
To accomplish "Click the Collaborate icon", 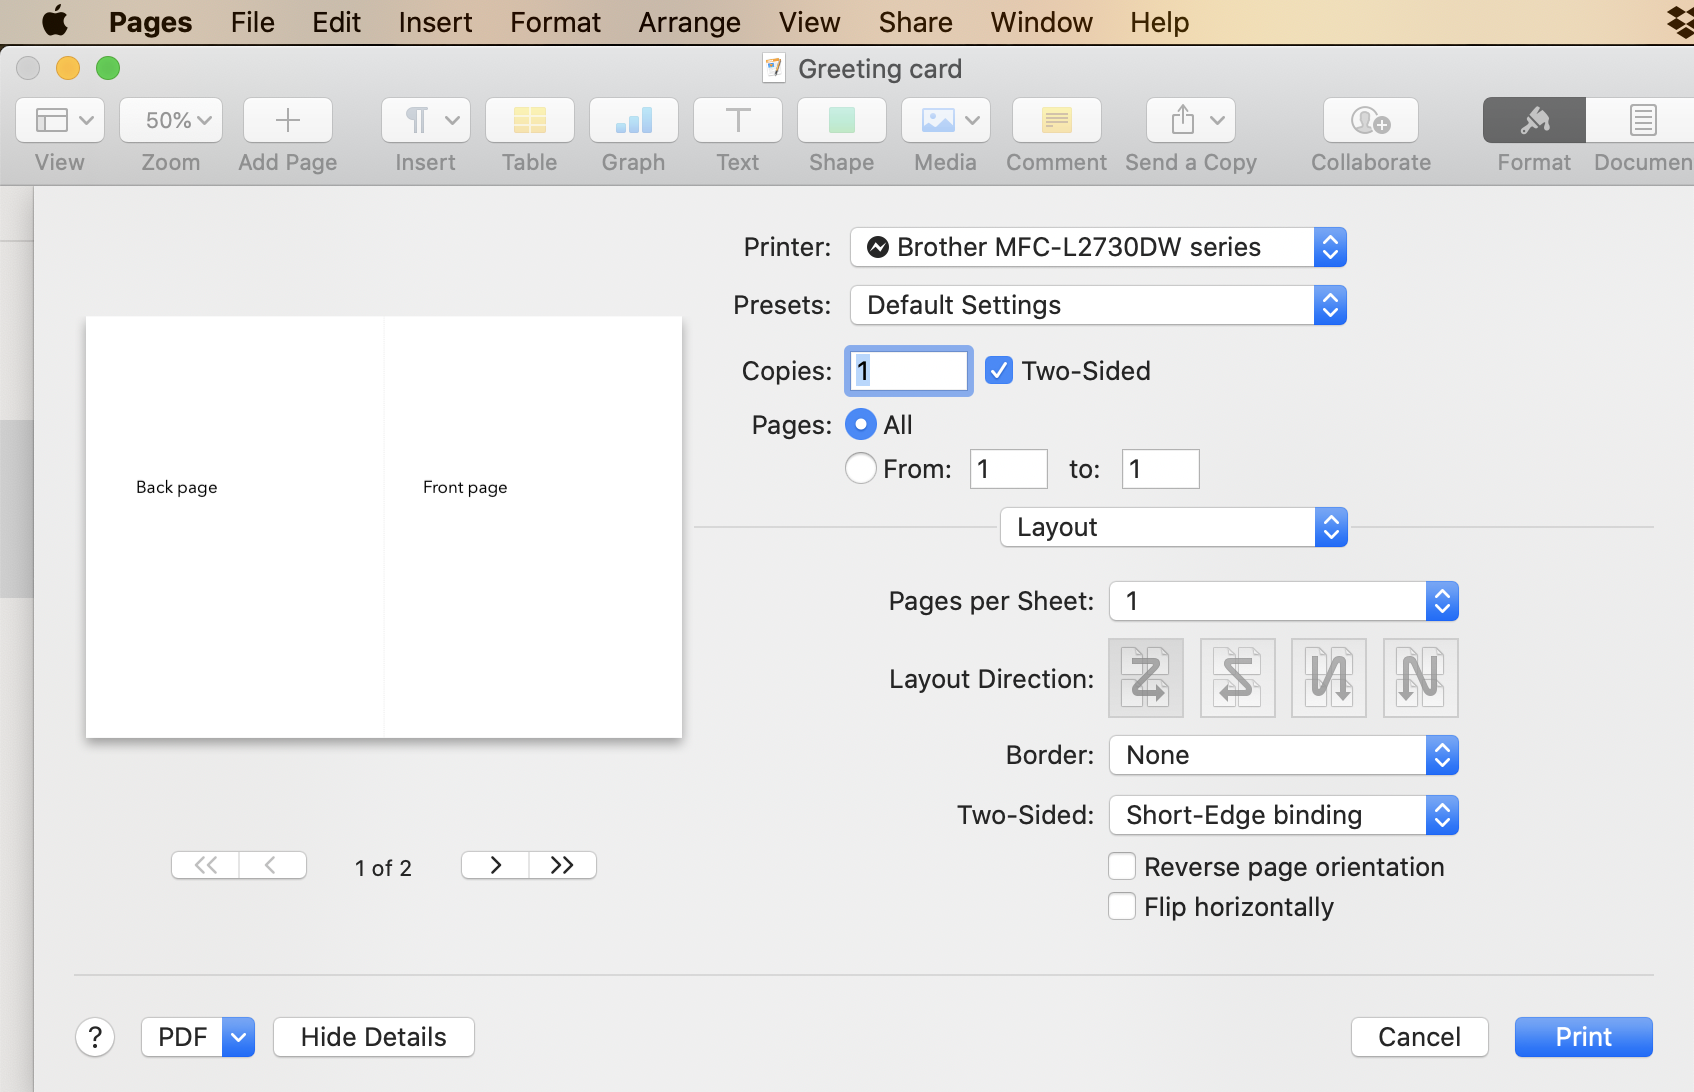I will (1371, 120).
